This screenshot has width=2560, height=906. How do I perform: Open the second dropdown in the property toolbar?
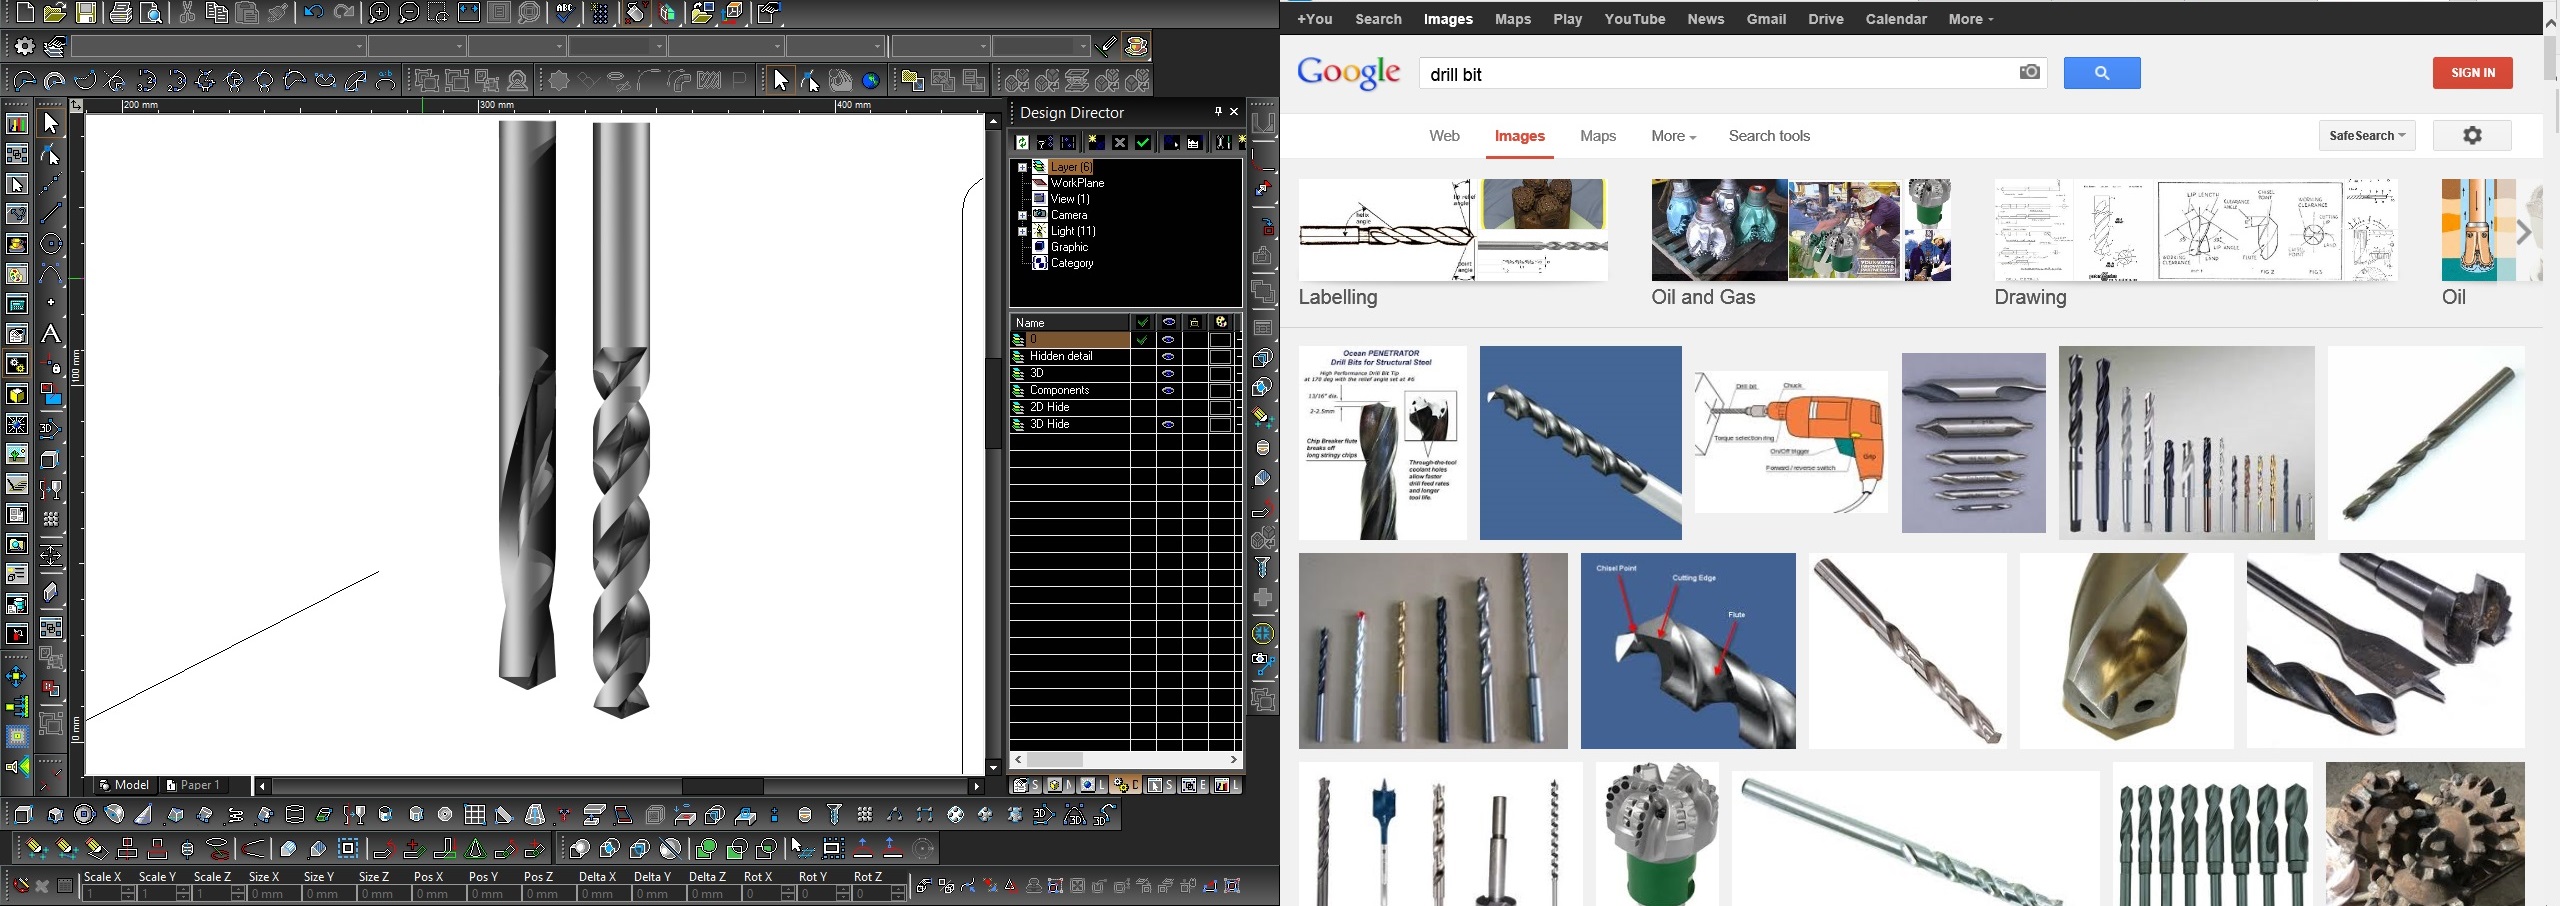417,46
